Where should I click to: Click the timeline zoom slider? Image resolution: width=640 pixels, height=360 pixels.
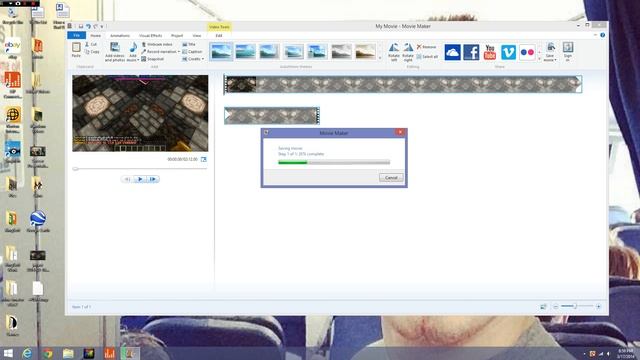click(x=574, y=306)
